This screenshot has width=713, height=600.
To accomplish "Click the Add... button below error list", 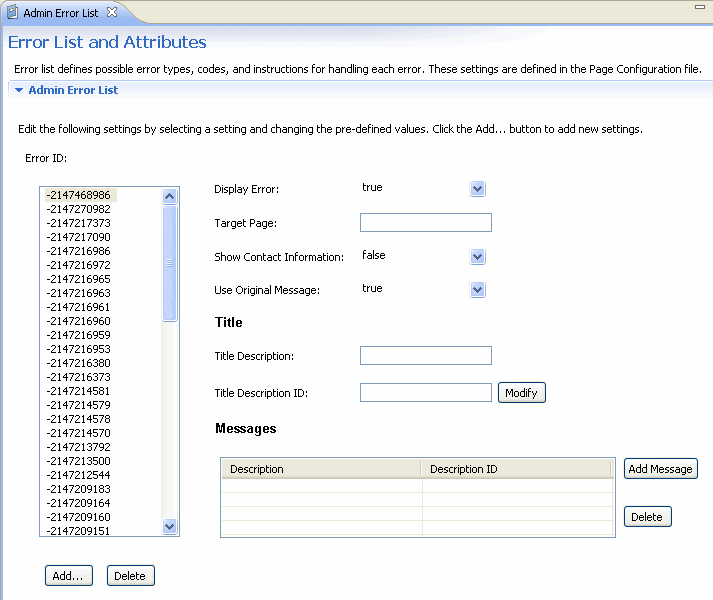I will coord(69,576).
